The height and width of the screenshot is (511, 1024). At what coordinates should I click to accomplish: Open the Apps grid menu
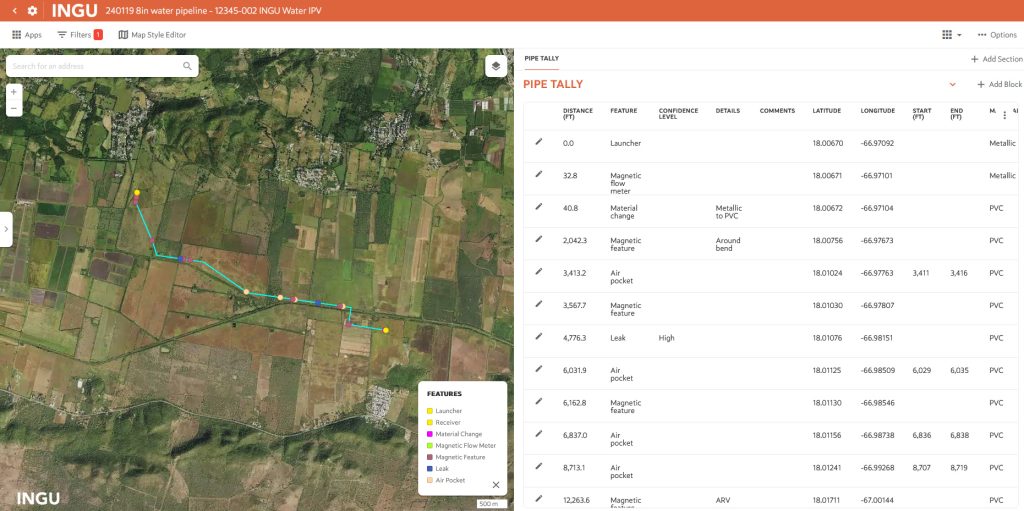coord(27,35)
